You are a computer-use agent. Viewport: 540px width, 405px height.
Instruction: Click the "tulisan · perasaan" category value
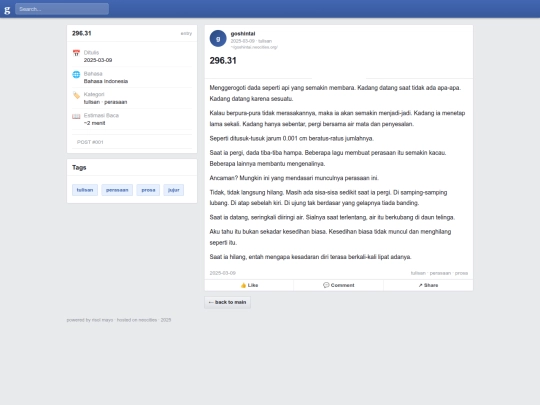tap(105, 102)
